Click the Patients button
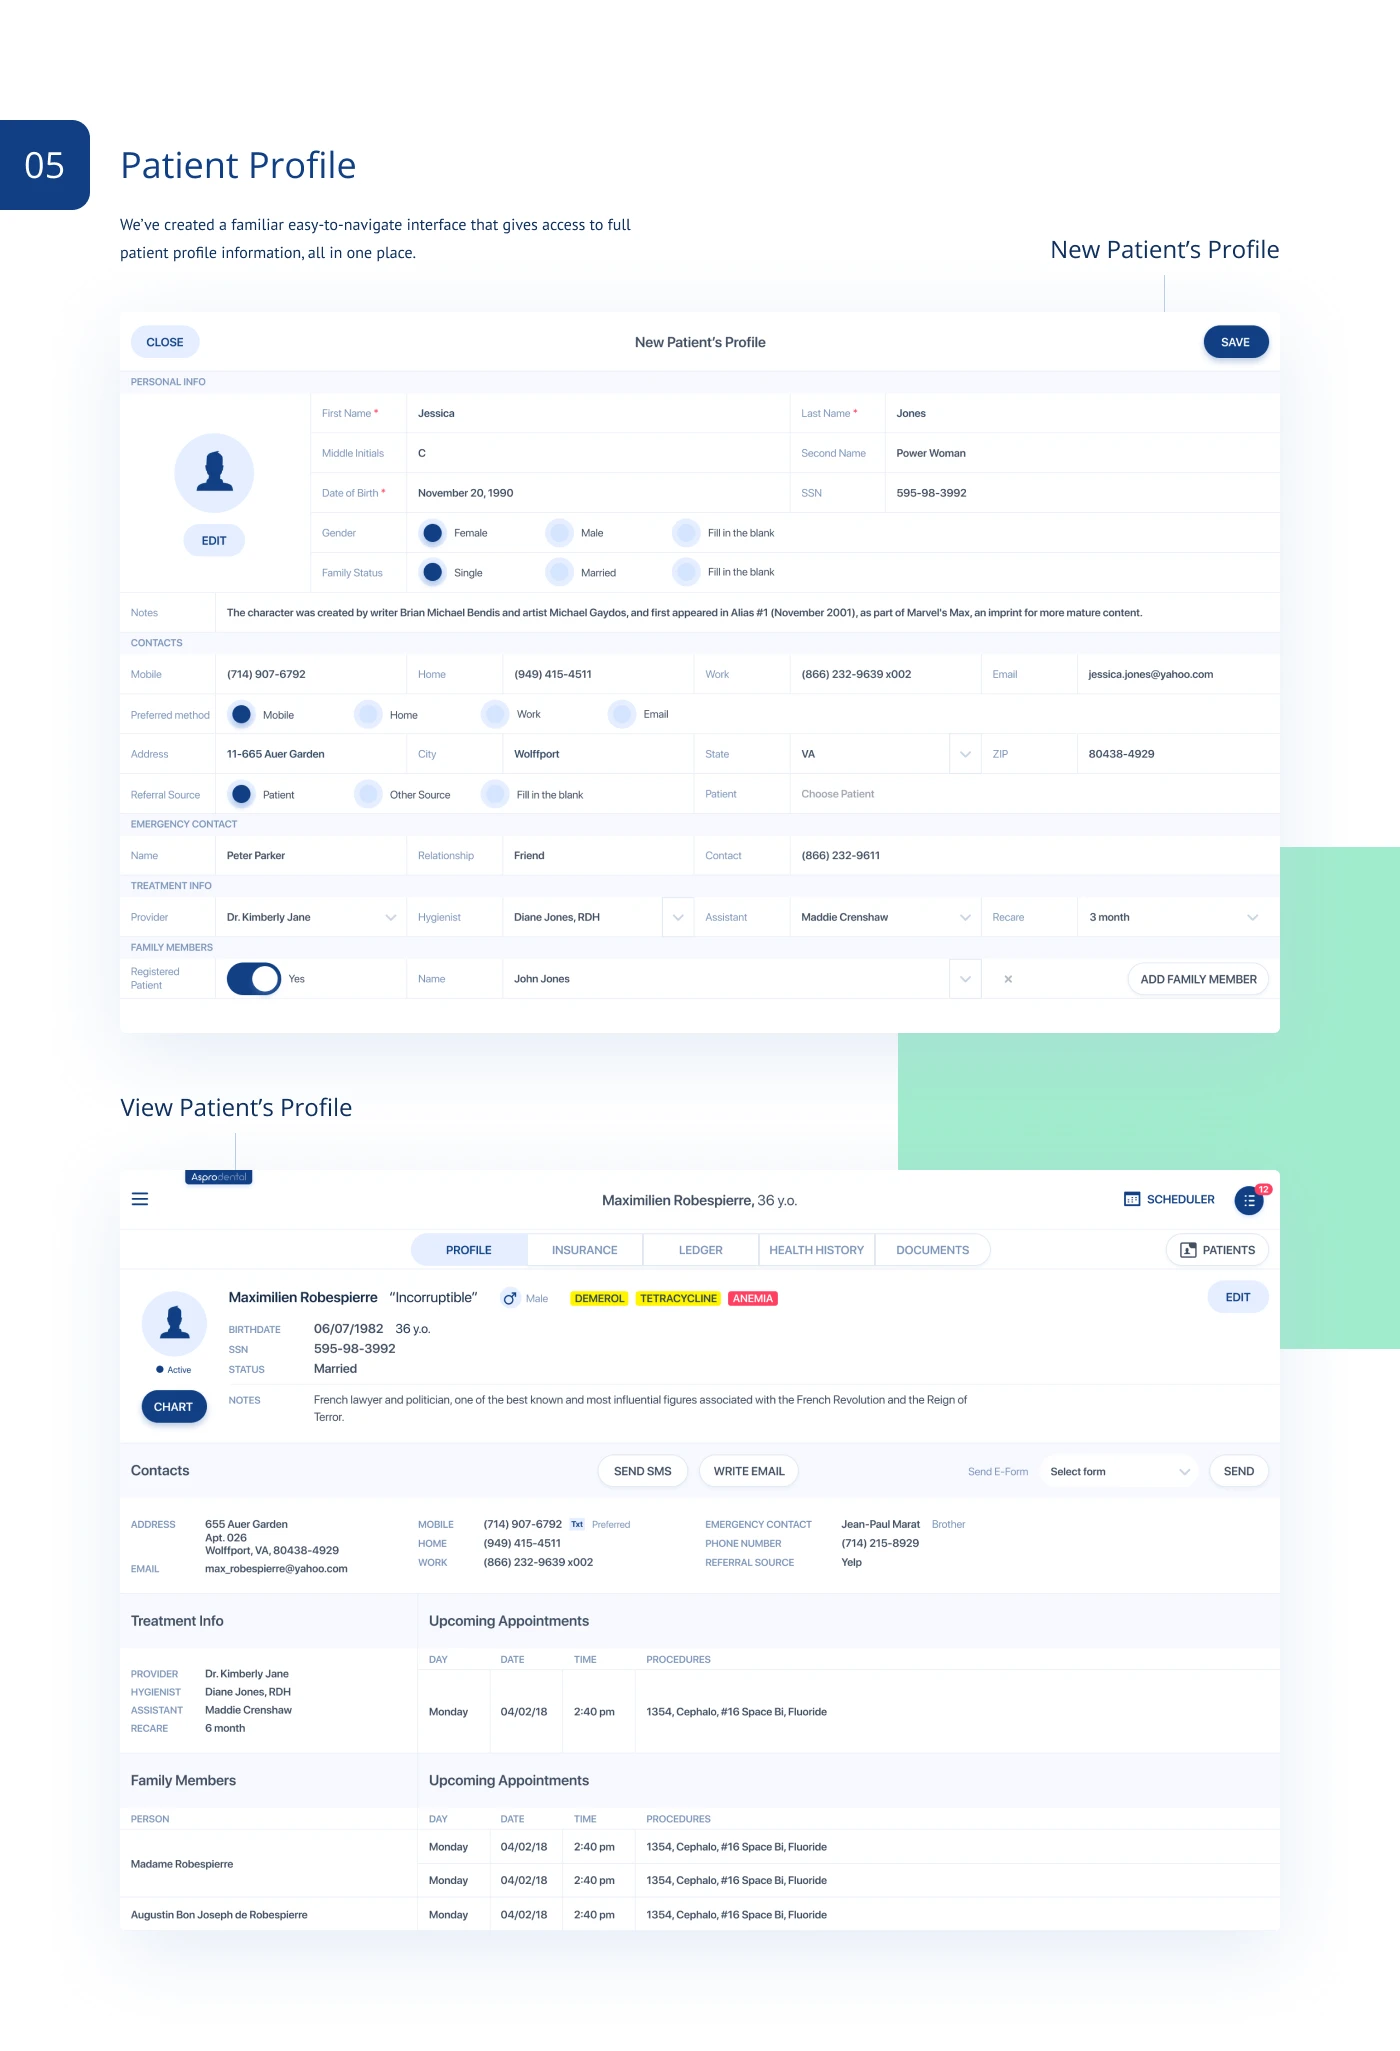1400x2051 pixels. [1217, 1250]
